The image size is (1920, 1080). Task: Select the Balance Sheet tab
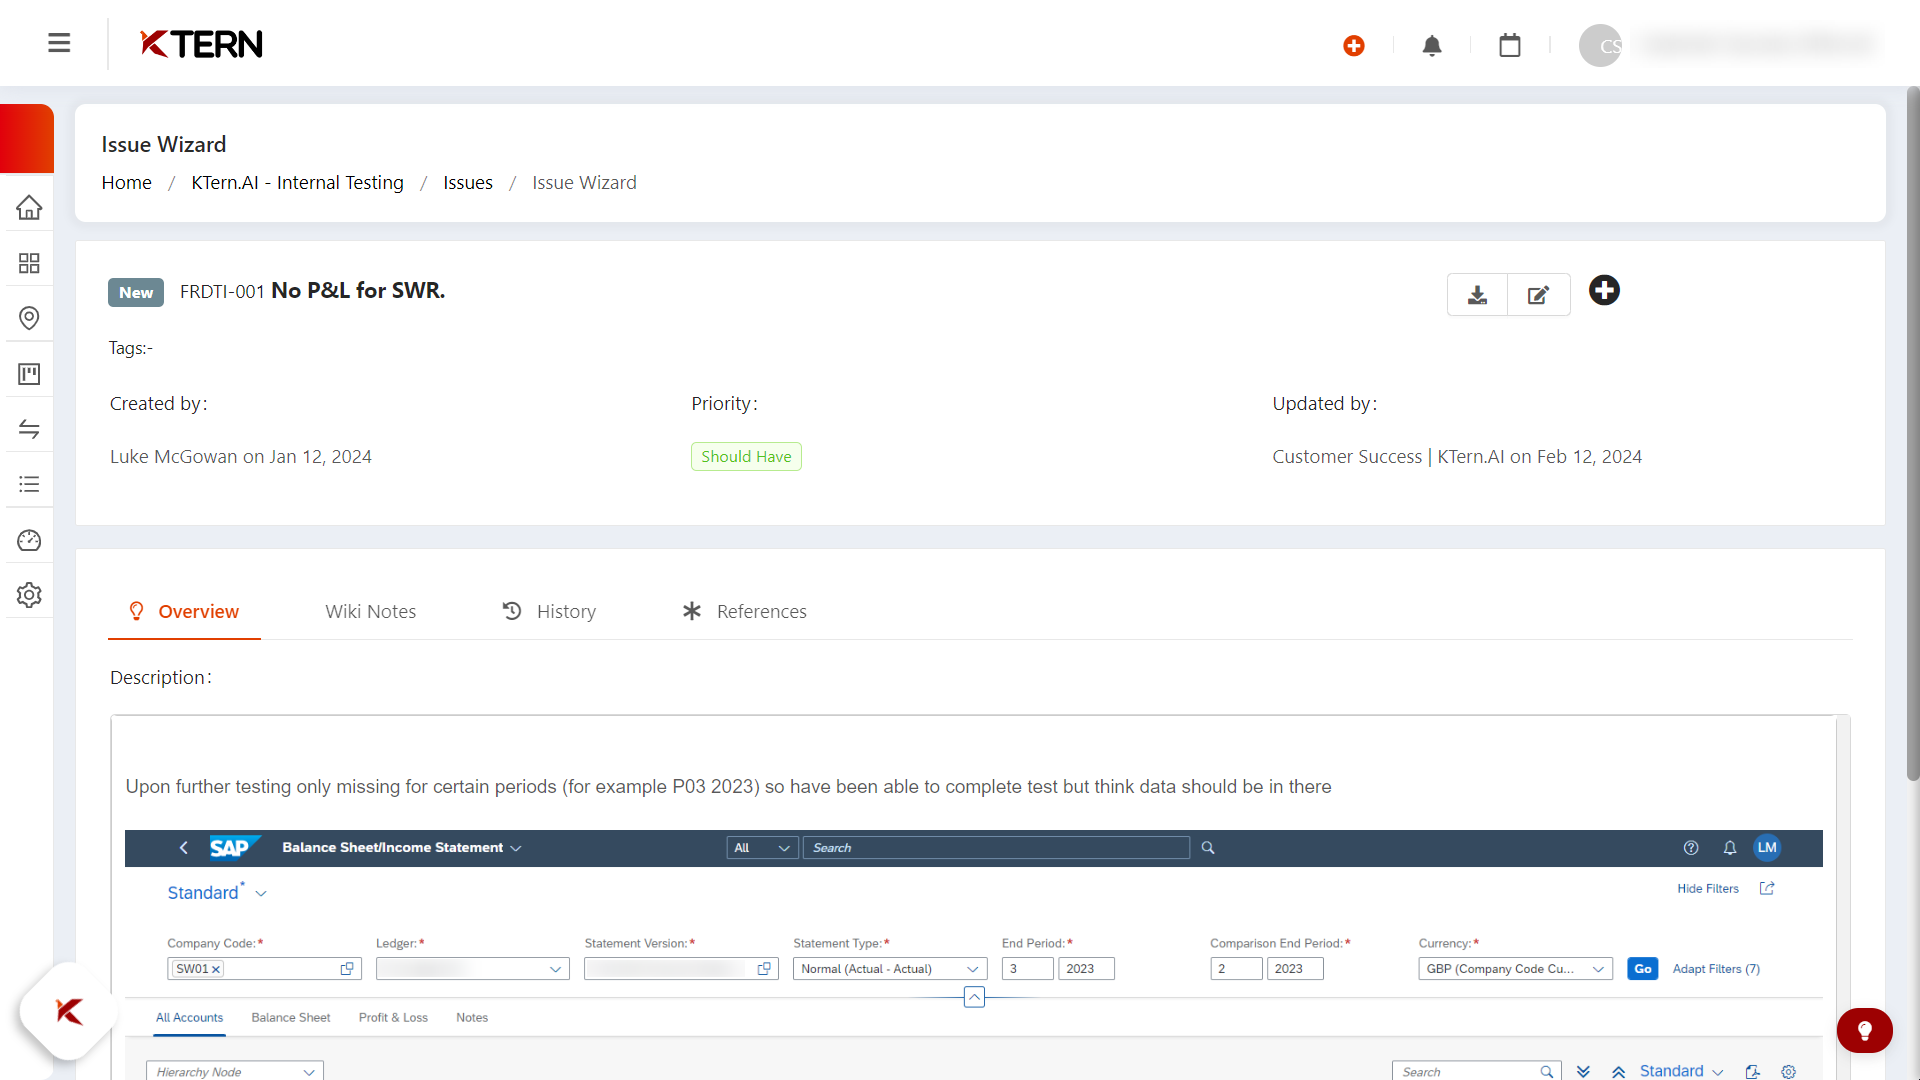coord(291,1017)
